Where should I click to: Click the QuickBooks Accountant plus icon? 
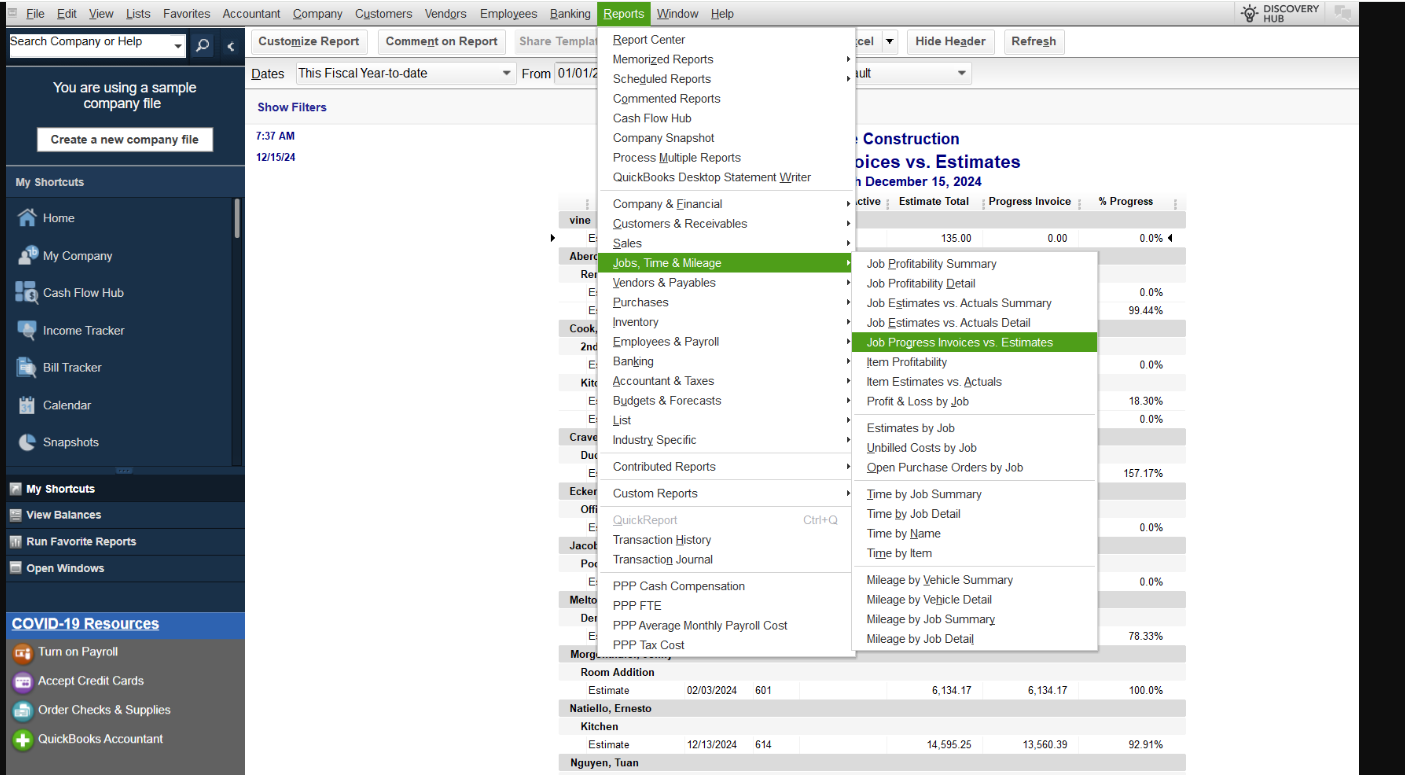(x=22, y=740)
